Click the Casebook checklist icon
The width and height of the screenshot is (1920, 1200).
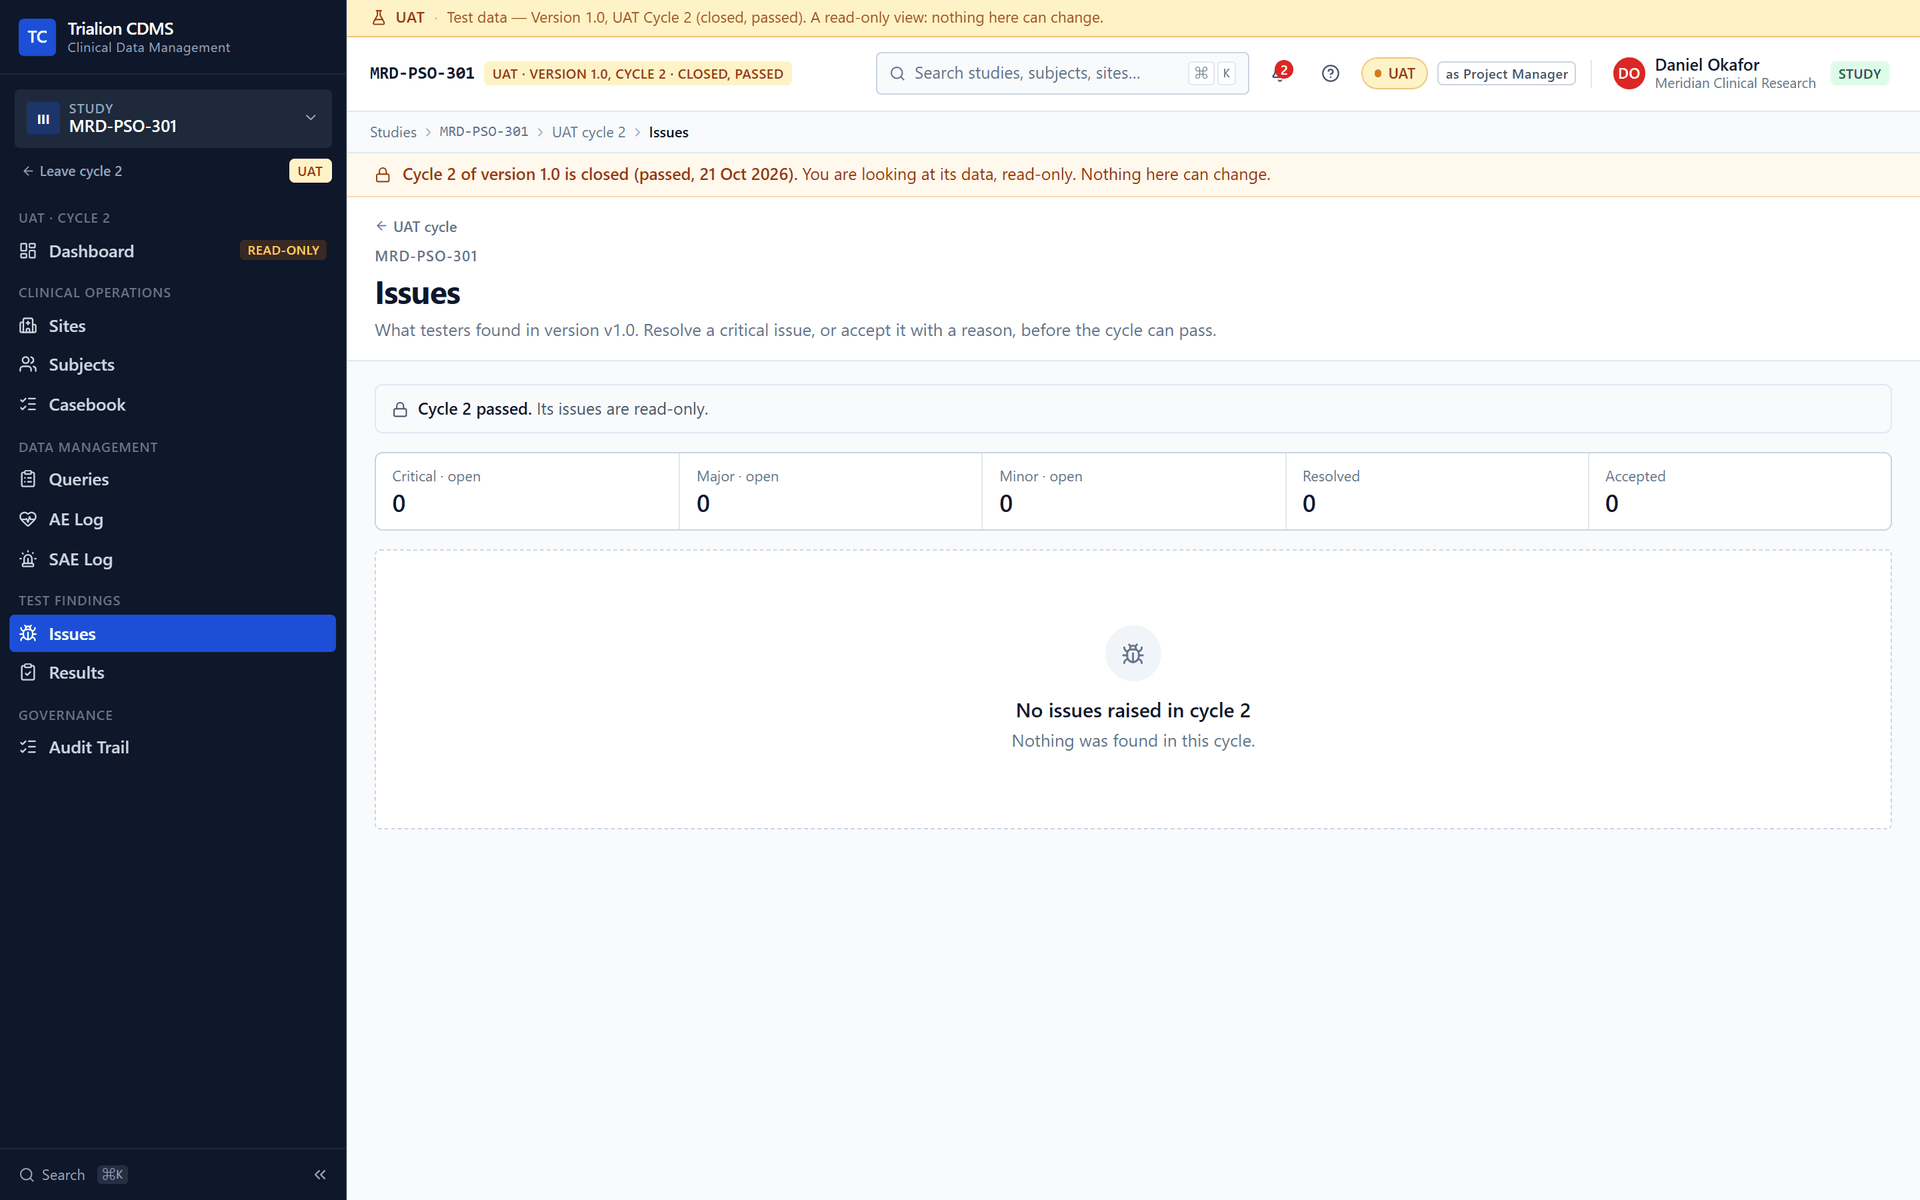click(28, 404)
